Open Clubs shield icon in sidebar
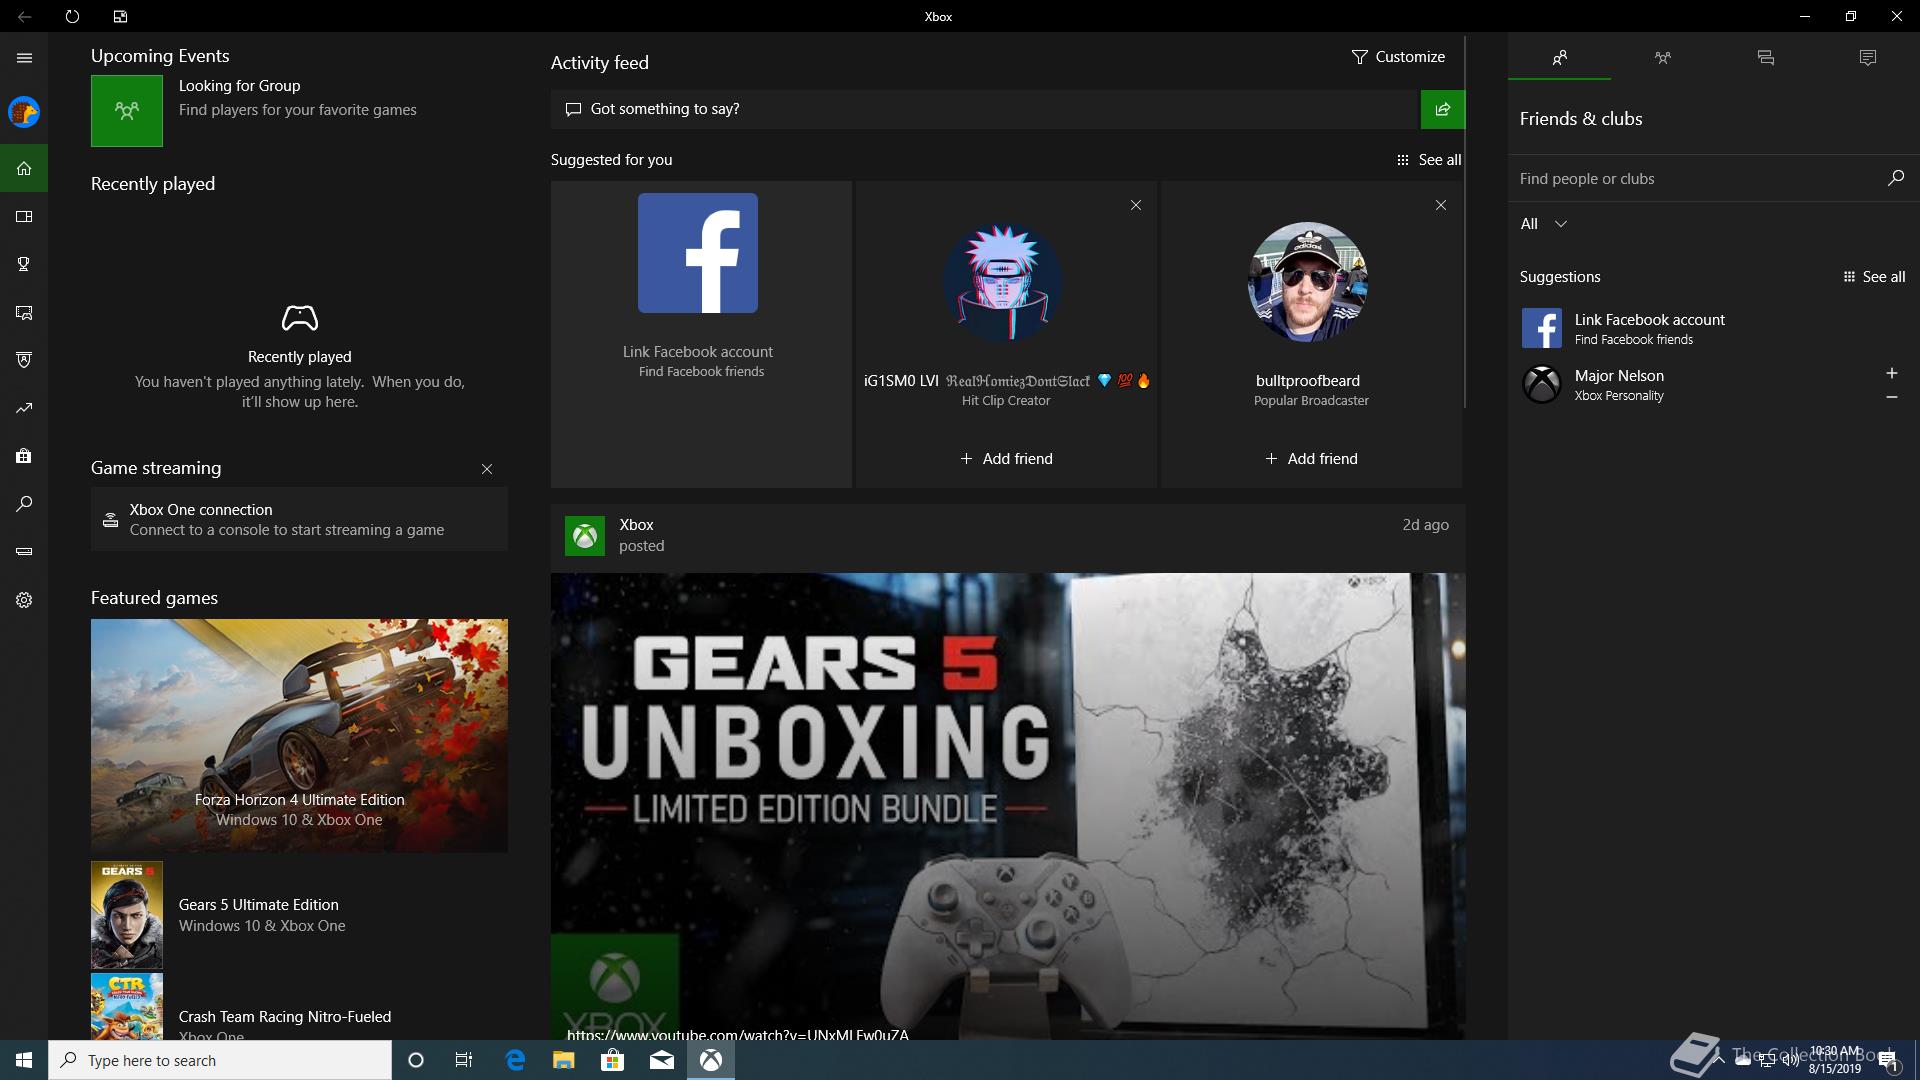Screen dimensions: 1920x1080 coord(24,360)
